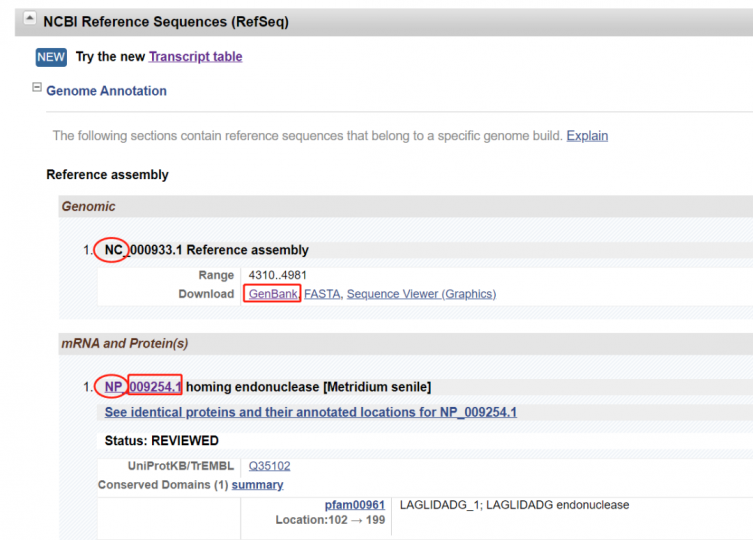Download the GenBank record
The image size is (753, 540).
point(272,294)
